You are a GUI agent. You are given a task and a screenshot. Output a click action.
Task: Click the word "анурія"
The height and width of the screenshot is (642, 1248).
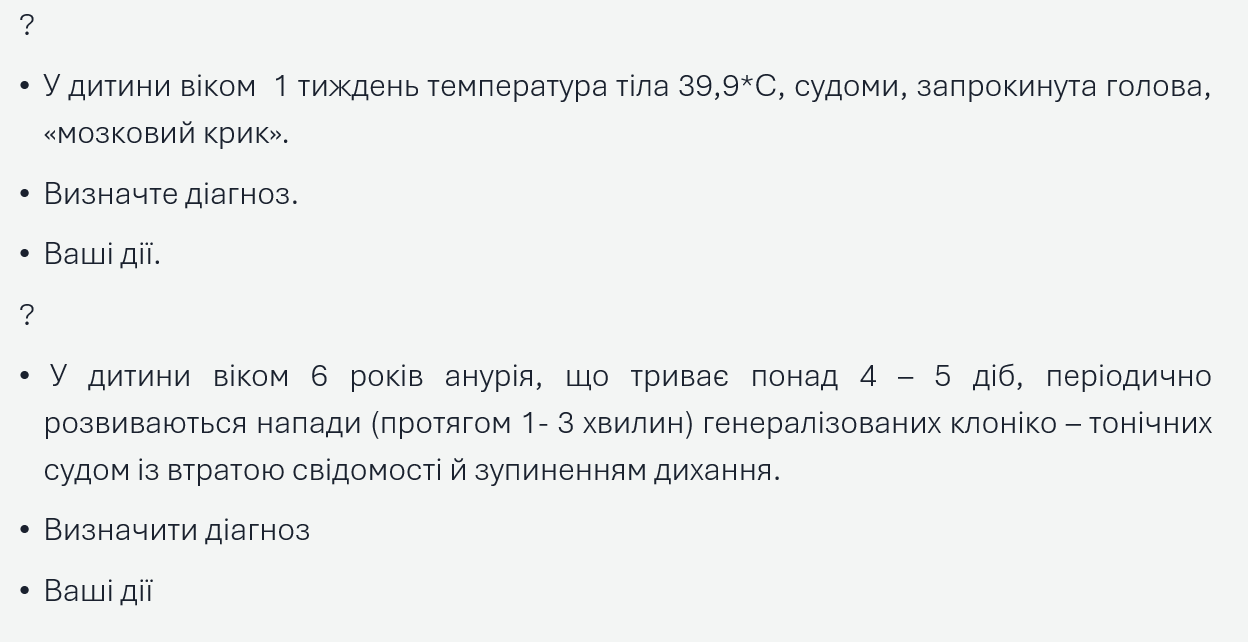click(492, 377)
